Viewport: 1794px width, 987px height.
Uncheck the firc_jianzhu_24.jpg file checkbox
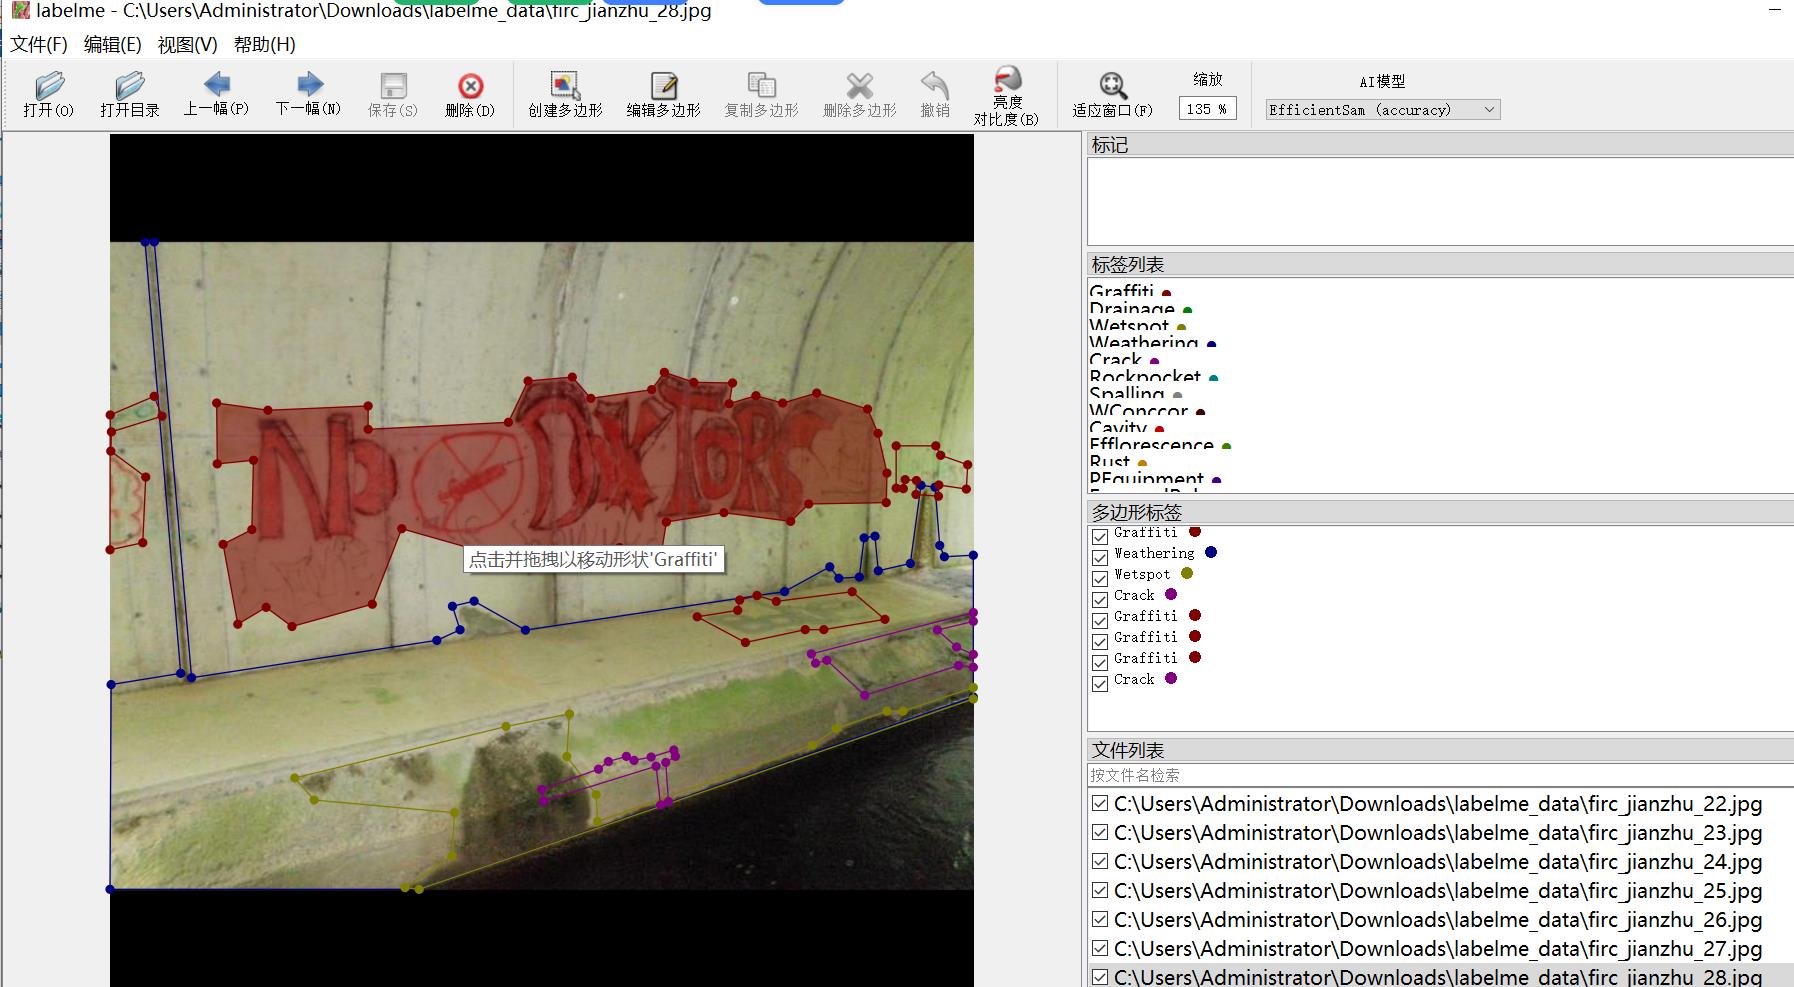pyautogui.click(x=1100, y=861)
